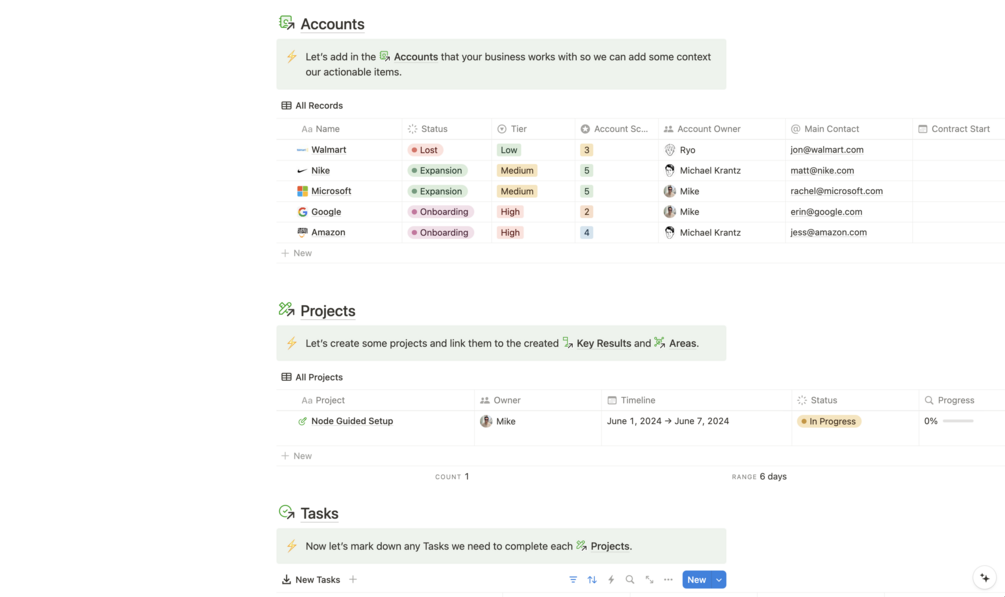The height and width of the screenshot is (597, 1005).
Task: Open the three-dot more options menu
Action: pos(668,580)
